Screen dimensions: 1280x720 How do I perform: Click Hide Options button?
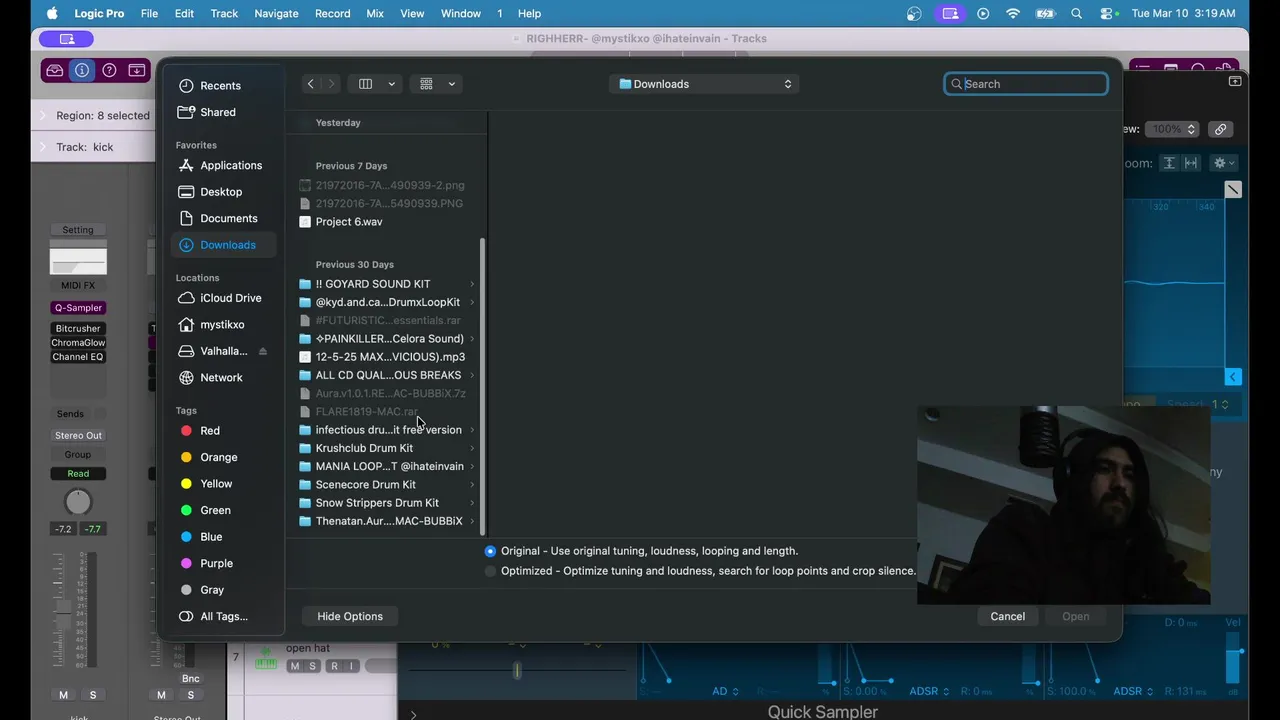350,616
